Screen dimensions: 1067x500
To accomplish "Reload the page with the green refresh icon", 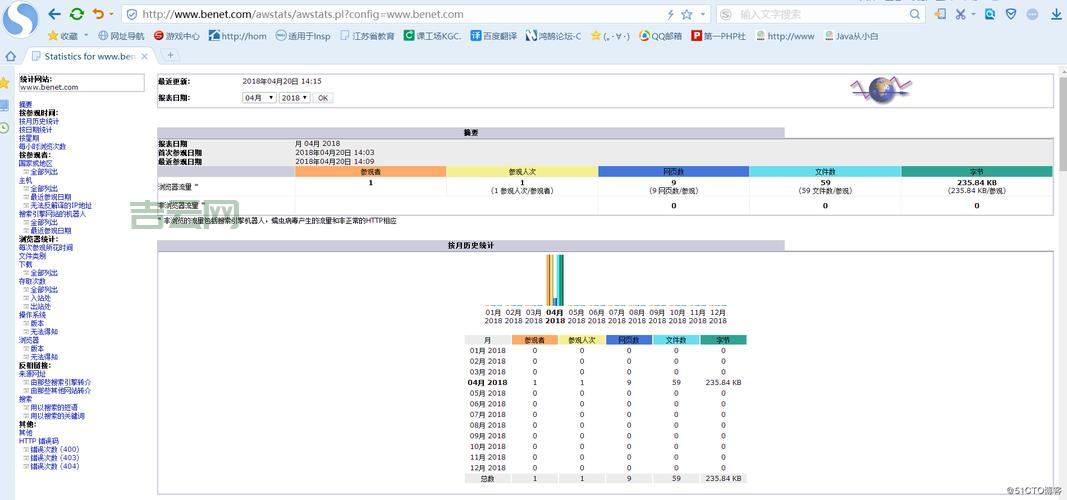I will point(77,14).
